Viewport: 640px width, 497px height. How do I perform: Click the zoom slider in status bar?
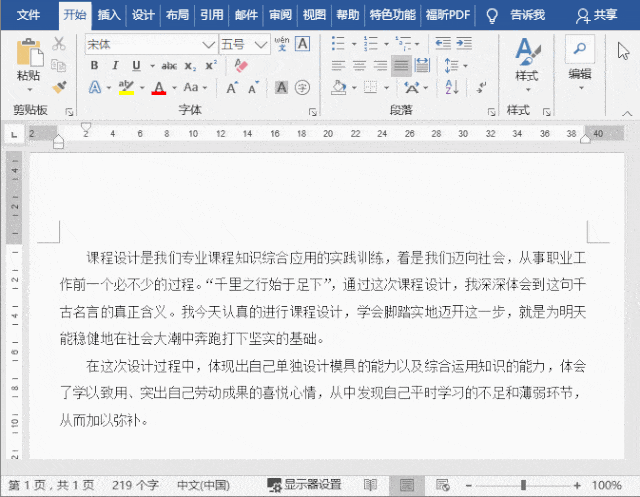coord(523,485)
